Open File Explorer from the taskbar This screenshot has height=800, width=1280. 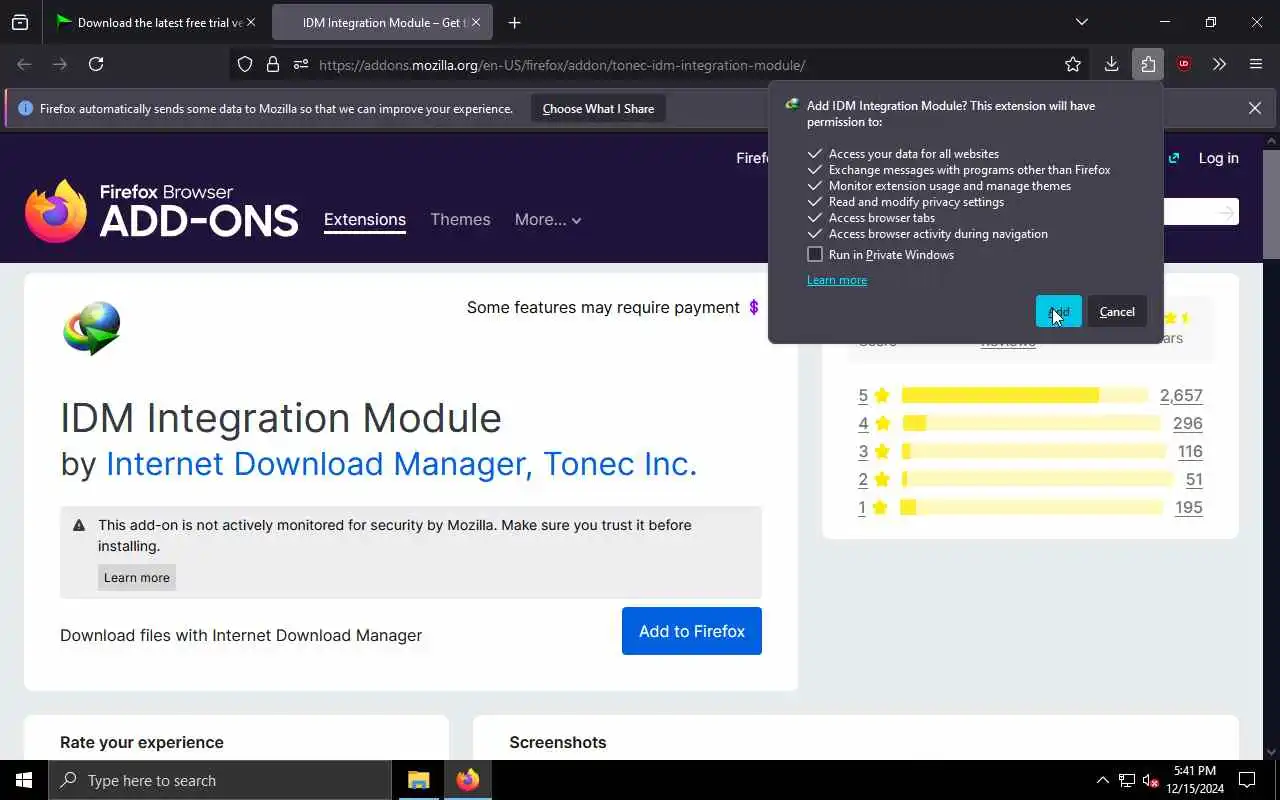point(419,780)
